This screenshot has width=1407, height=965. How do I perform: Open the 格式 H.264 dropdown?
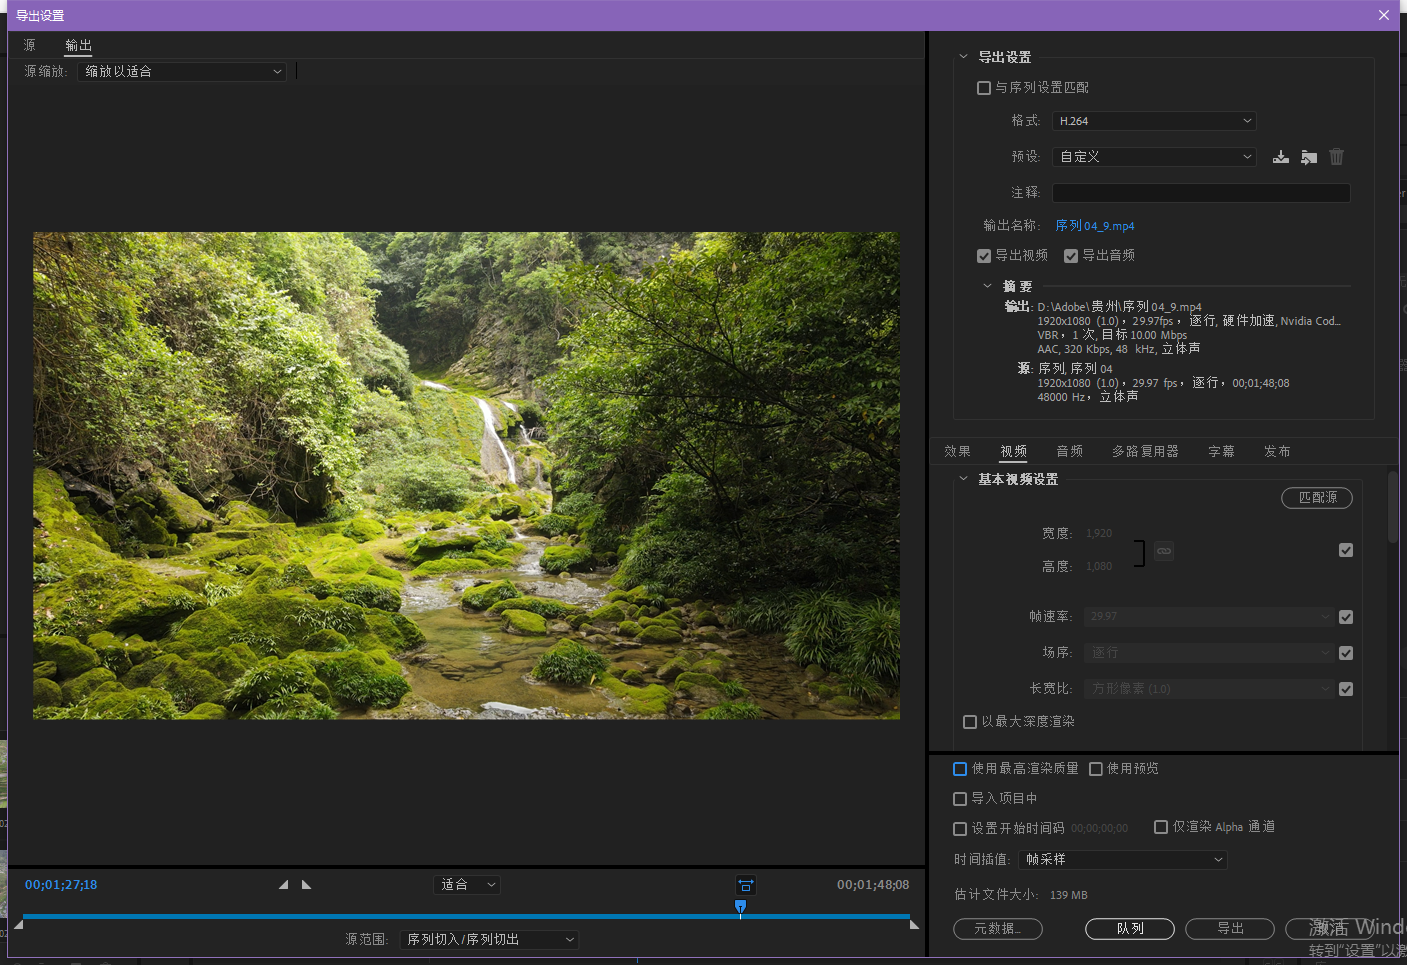pyautogui.click(x=1154, y=121)
